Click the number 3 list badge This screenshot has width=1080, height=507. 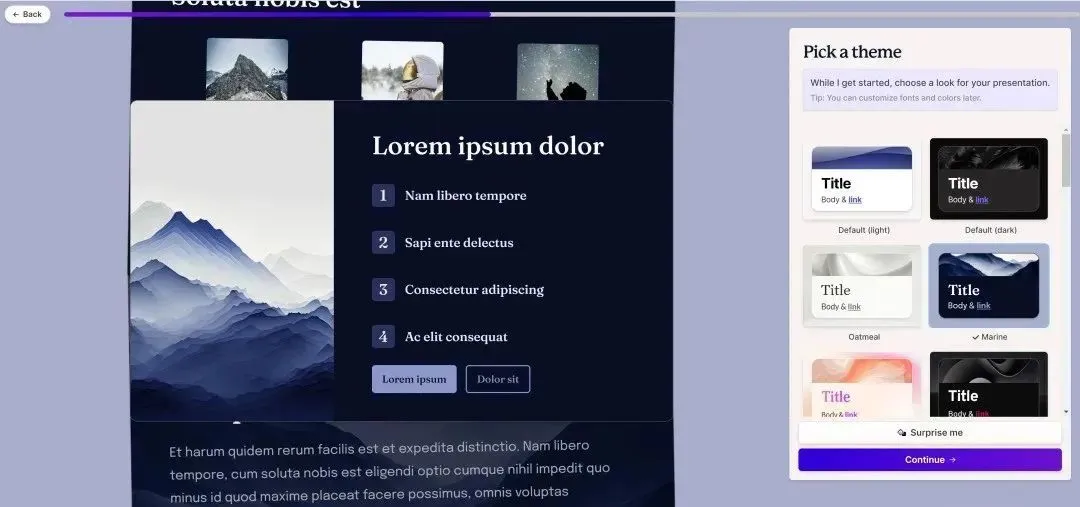point(384,289)
